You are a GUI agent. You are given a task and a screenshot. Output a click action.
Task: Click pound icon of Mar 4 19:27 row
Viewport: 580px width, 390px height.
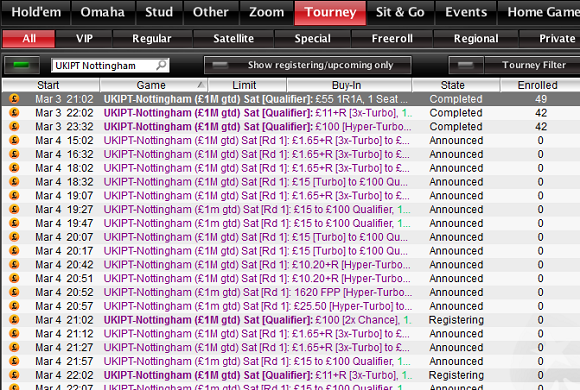[14, 209]
